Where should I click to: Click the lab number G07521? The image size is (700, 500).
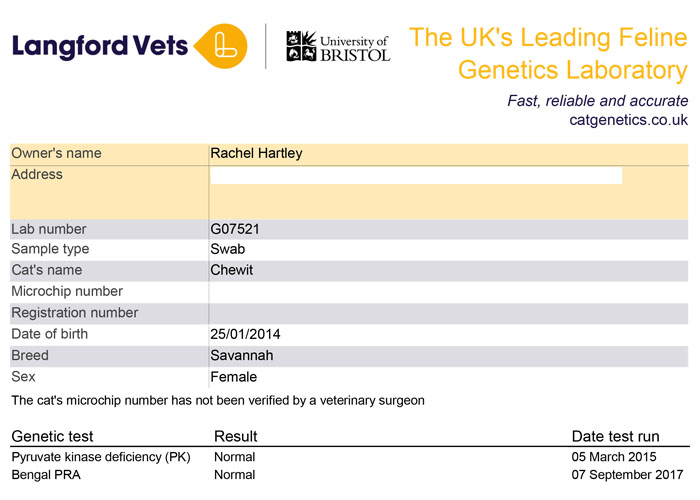coord(235,229)
